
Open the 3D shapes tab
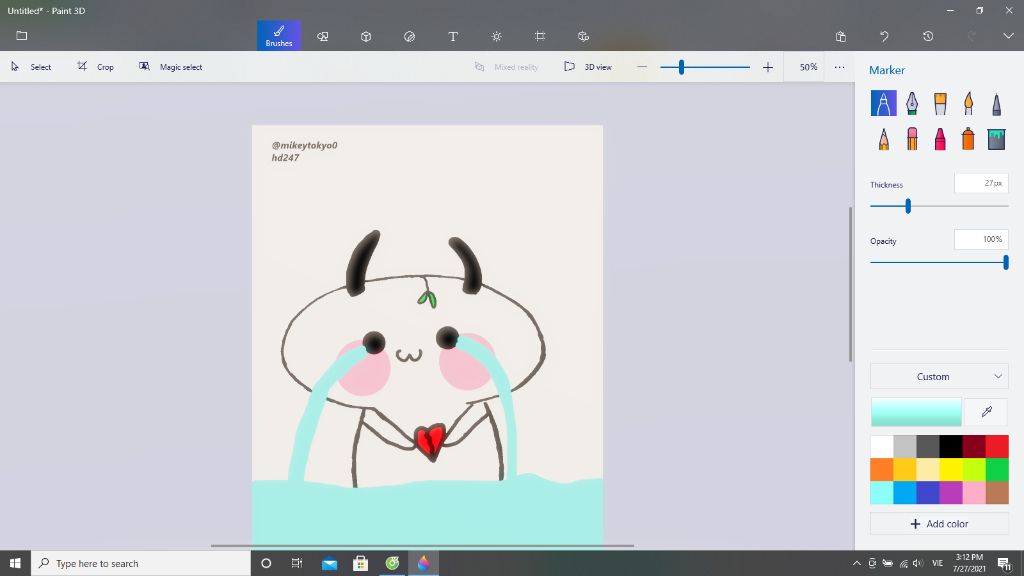pos(366,36)
